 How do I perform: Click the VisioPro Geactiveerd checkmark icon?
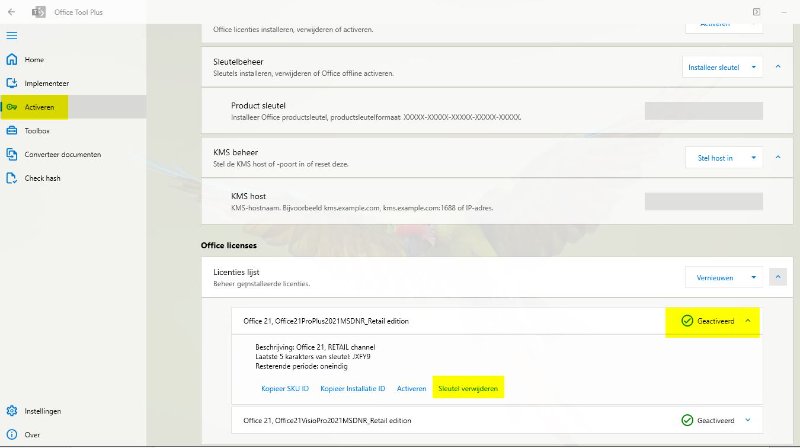(687, 420)
